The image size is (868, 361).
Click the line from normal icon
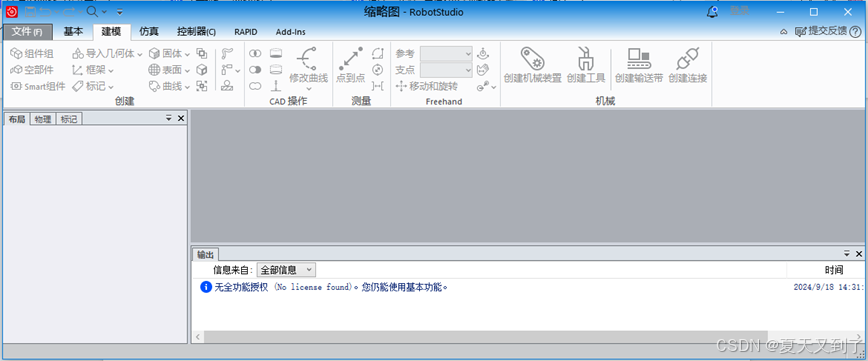point(276,86)
